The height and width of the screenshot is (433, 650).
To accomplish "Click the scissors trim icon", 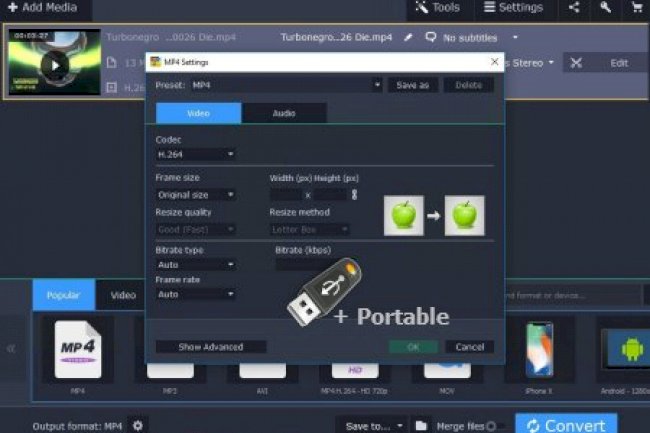I will pos(576,63).
